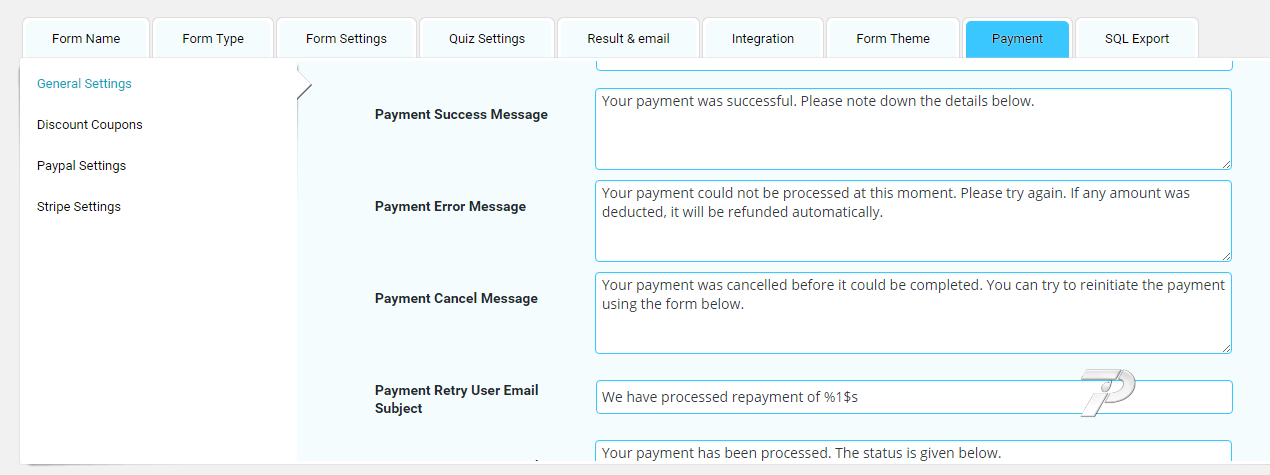1270x475 pixels.
Task: Open the SQL Export tab
Action: pyautogui.click(x=1137, y=39)
